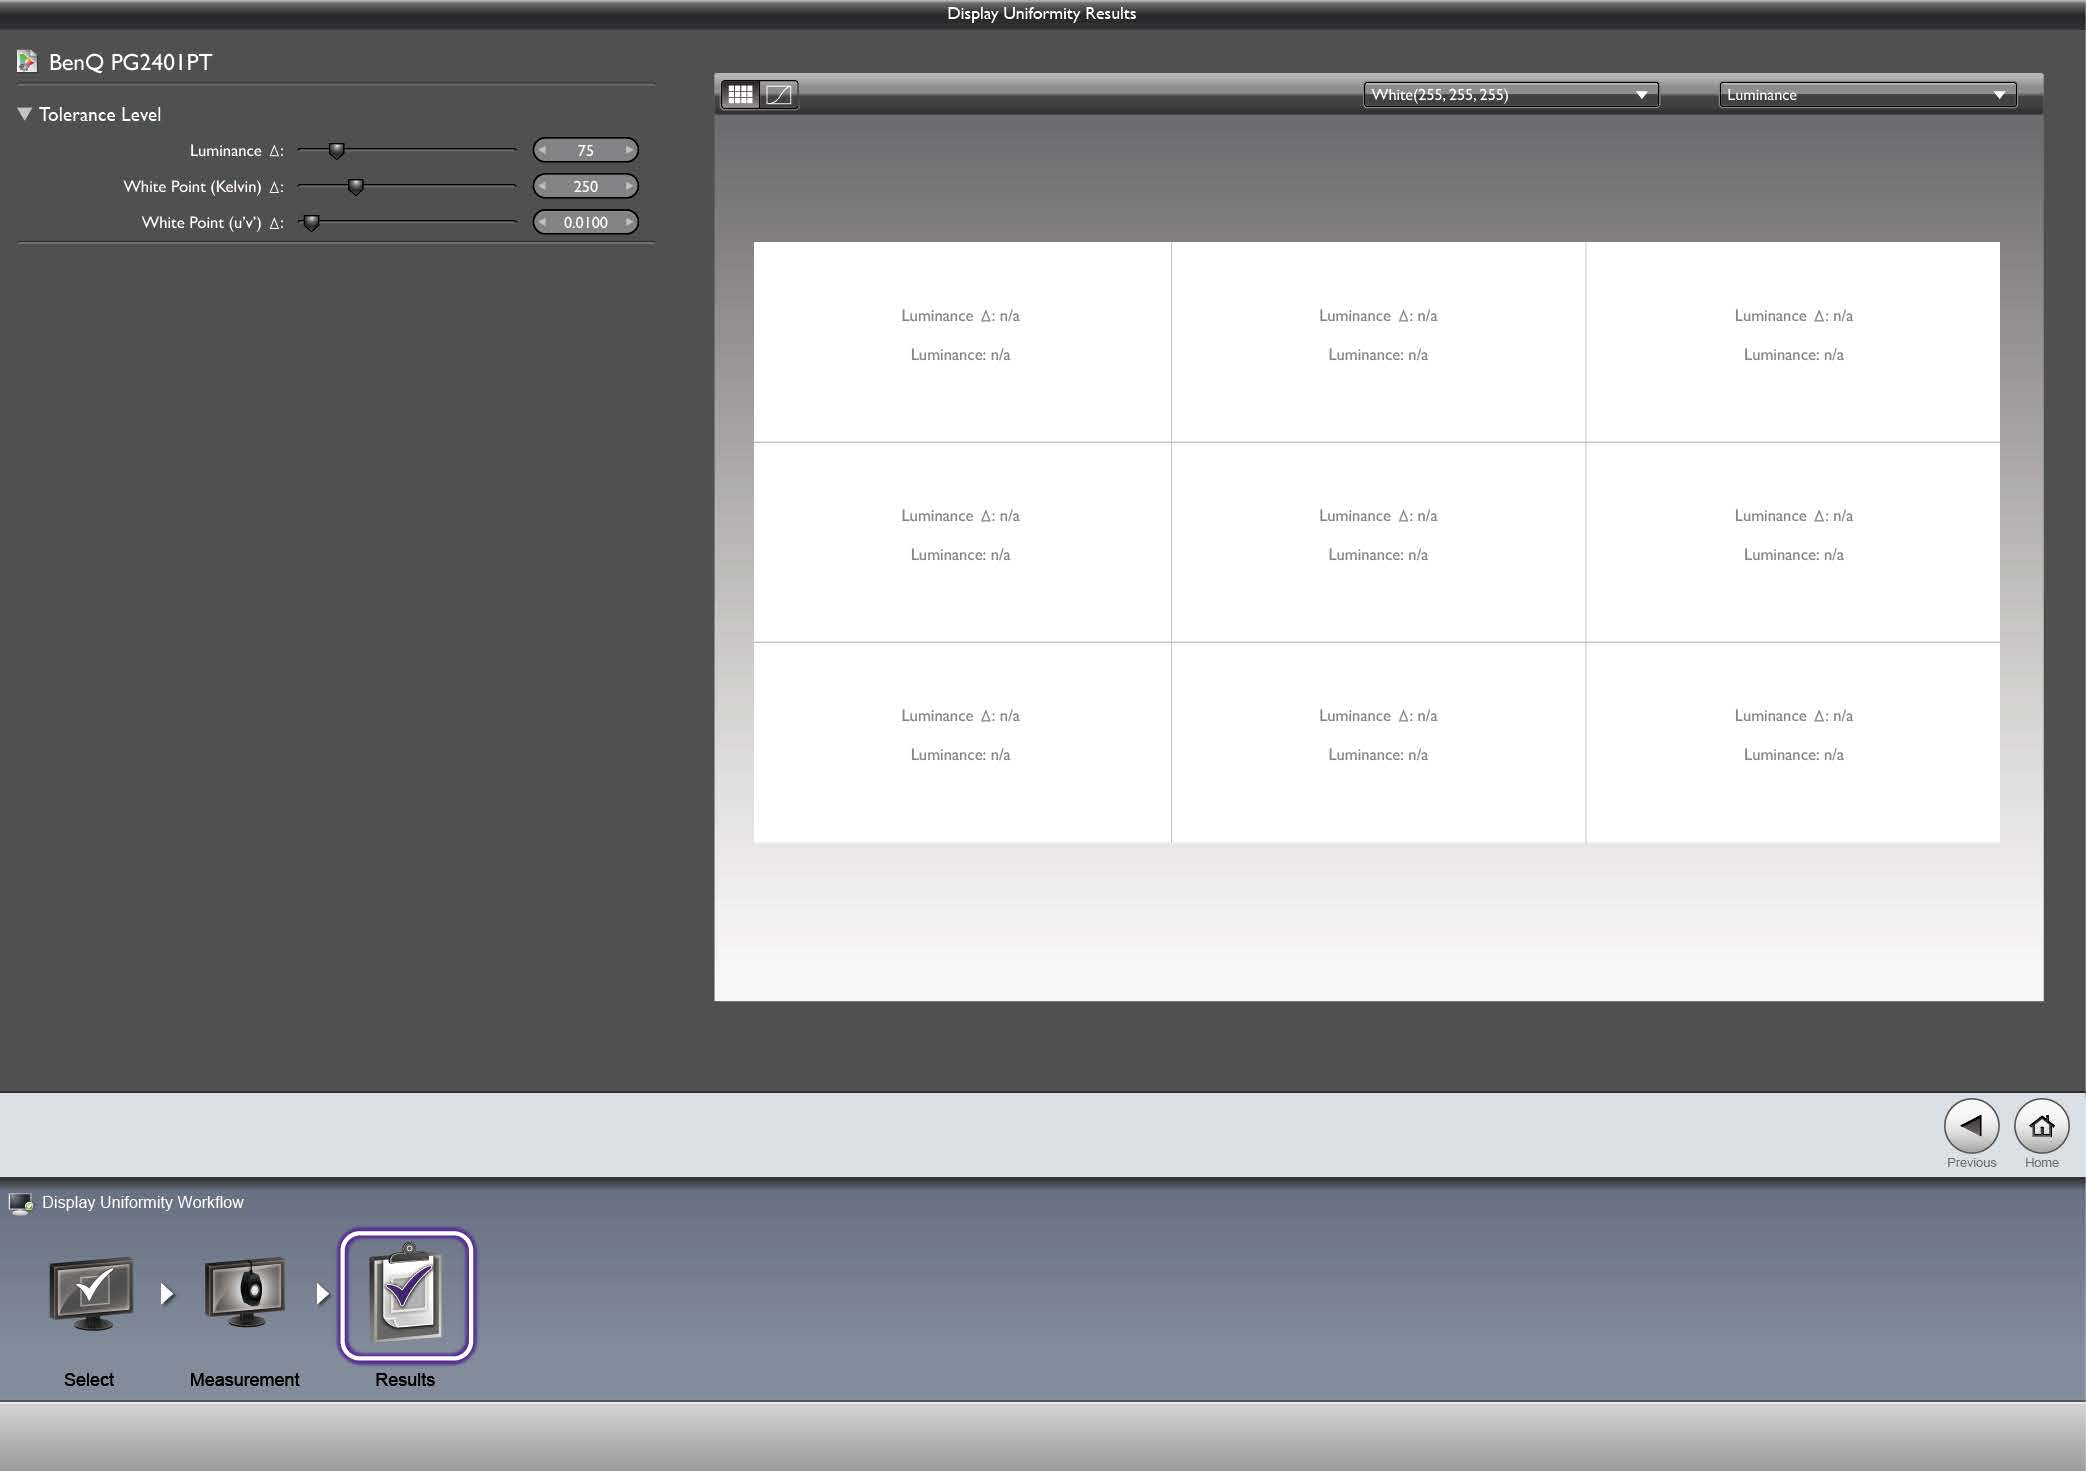This screenshot has width=2086, height=1471.
Task: Increase White Point Kelvin value 250
Action: 629,186
